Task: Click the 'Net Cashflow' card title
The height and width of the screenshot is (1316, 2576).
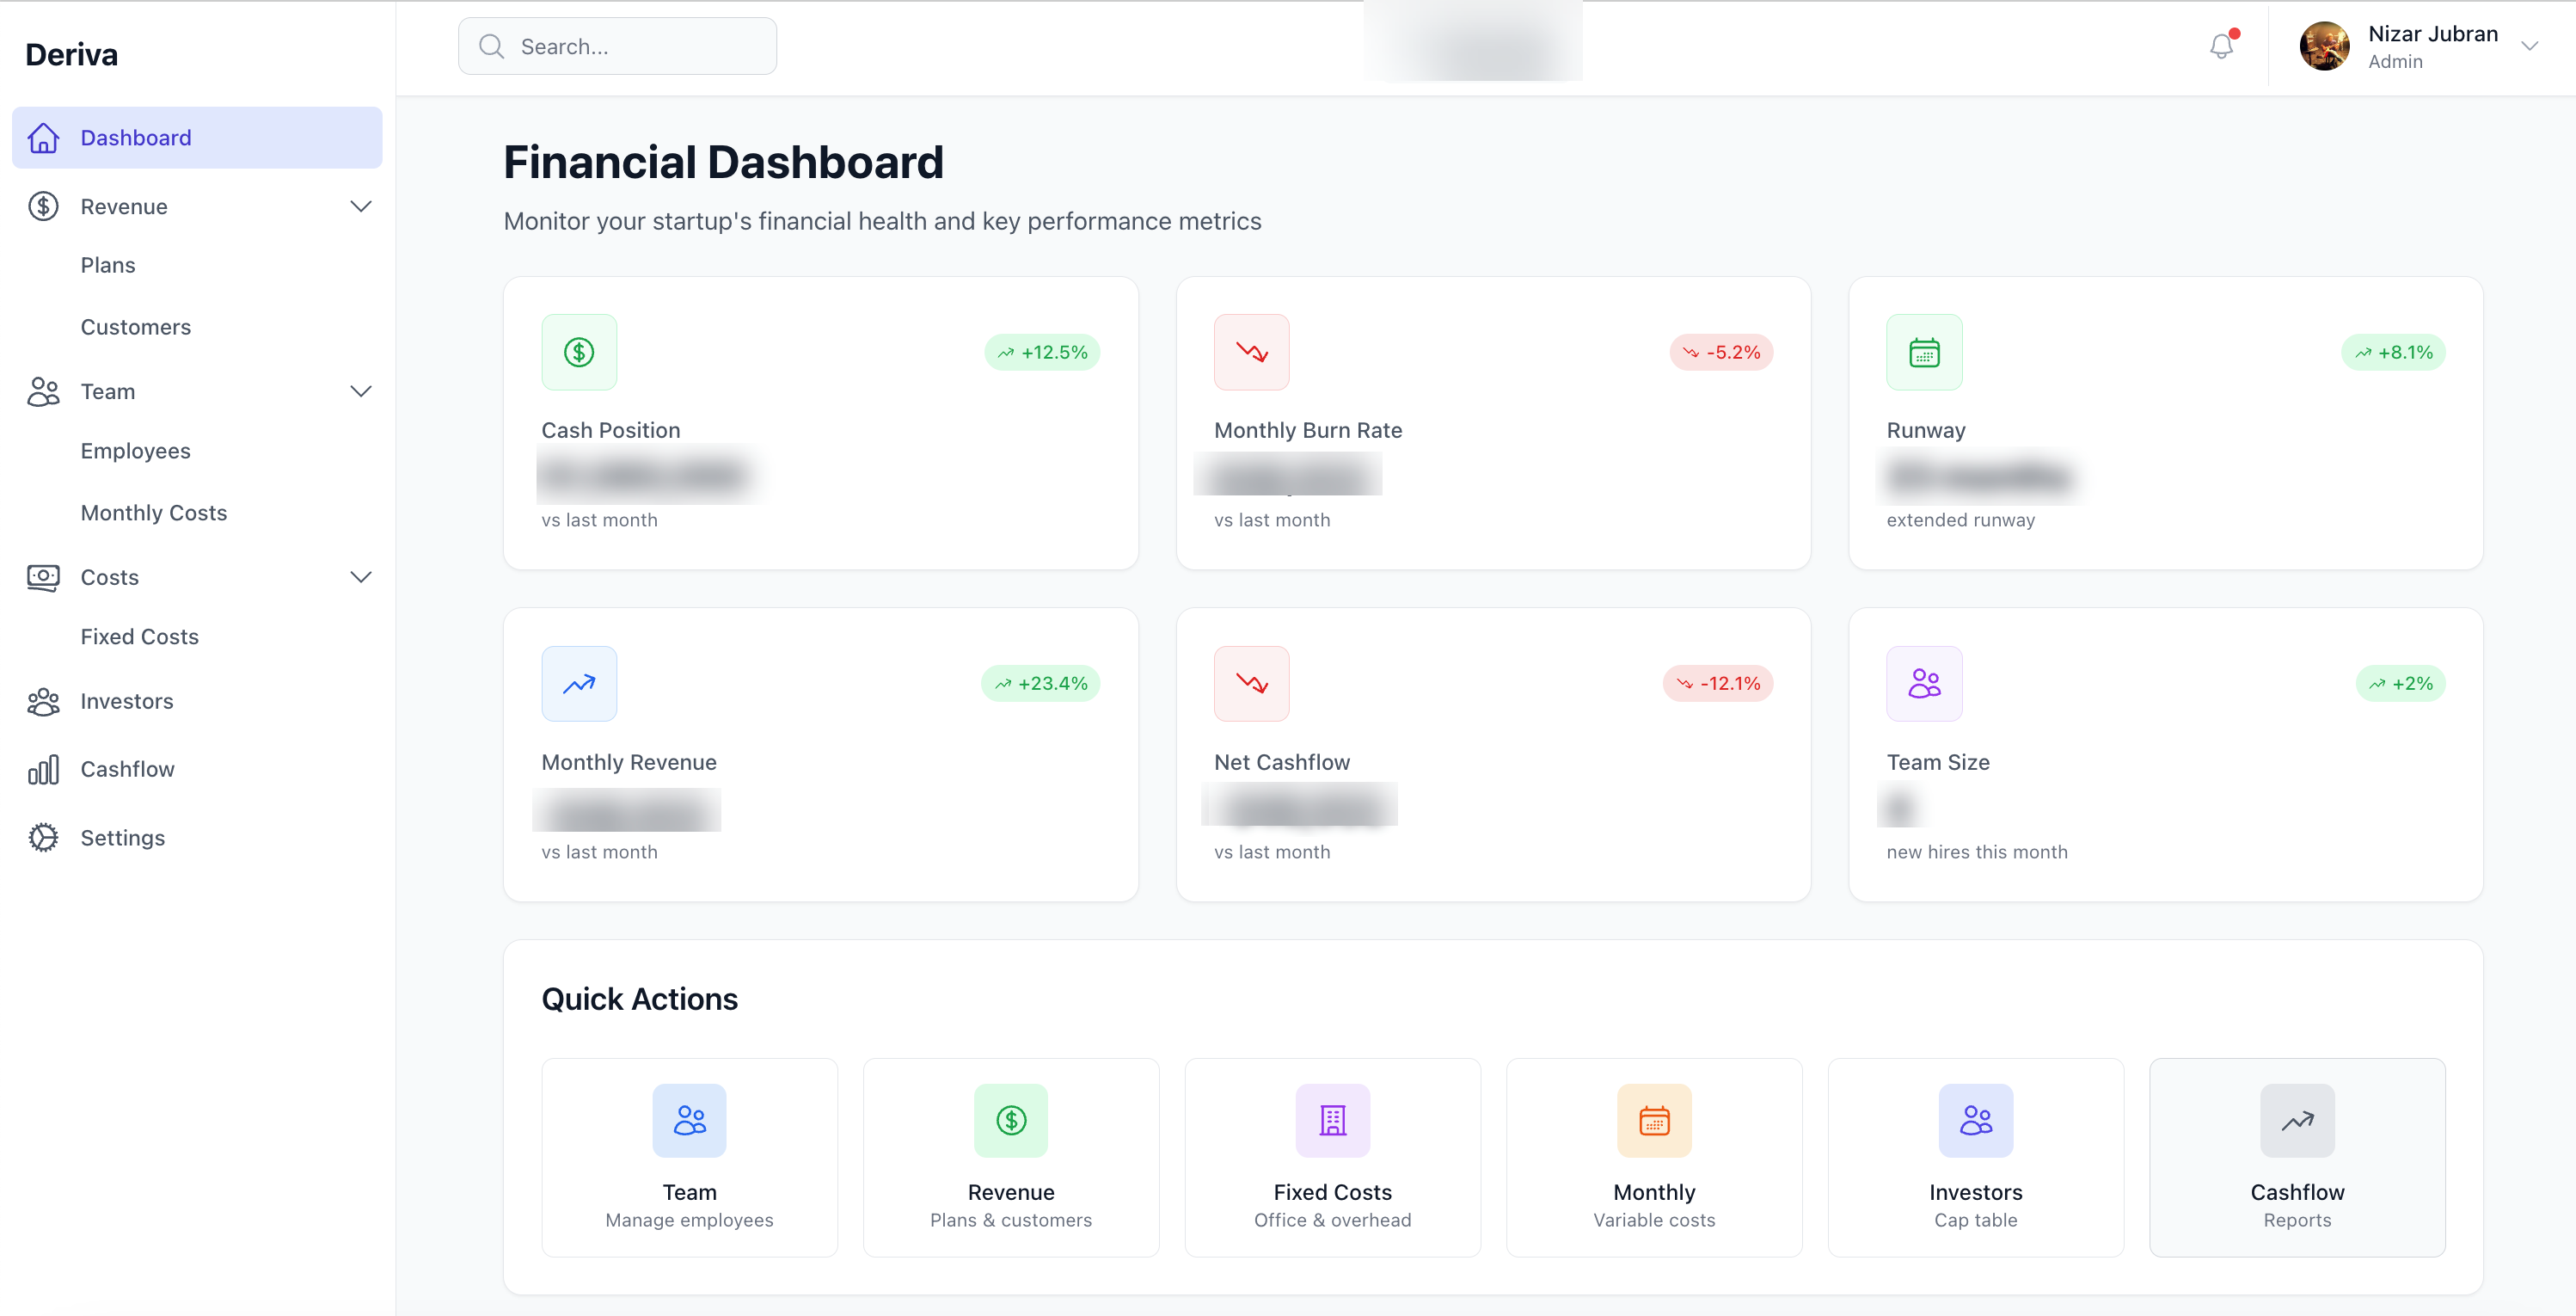Action: (1282, 762)
